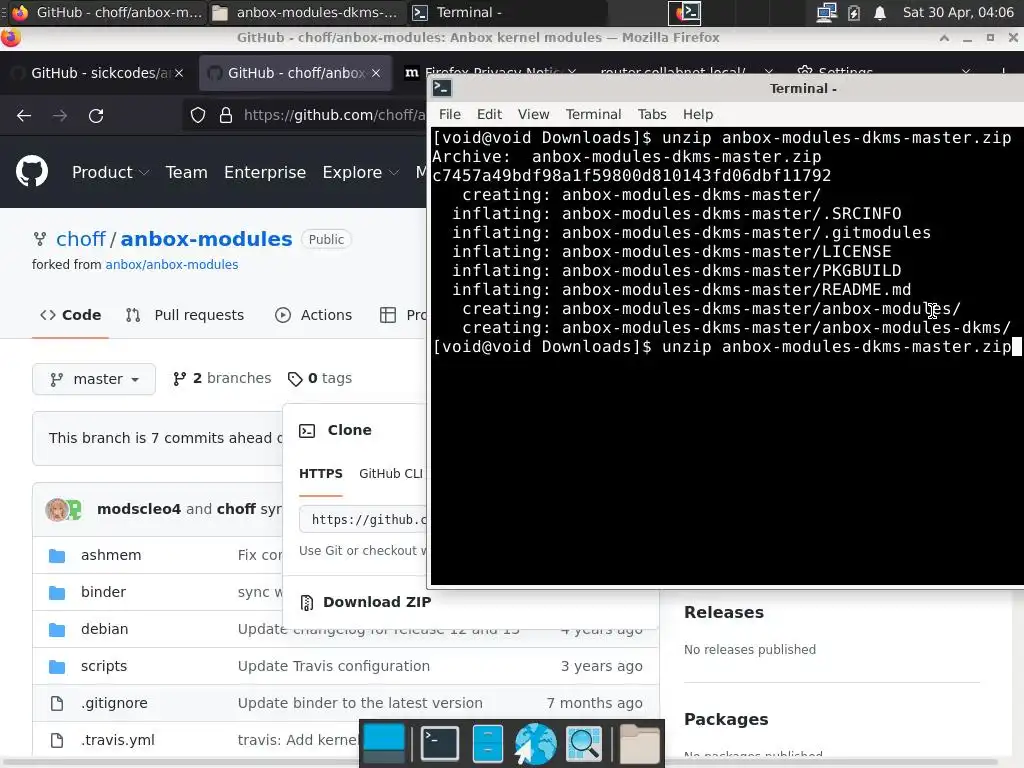Click the Firefox address bar URL

334,116
